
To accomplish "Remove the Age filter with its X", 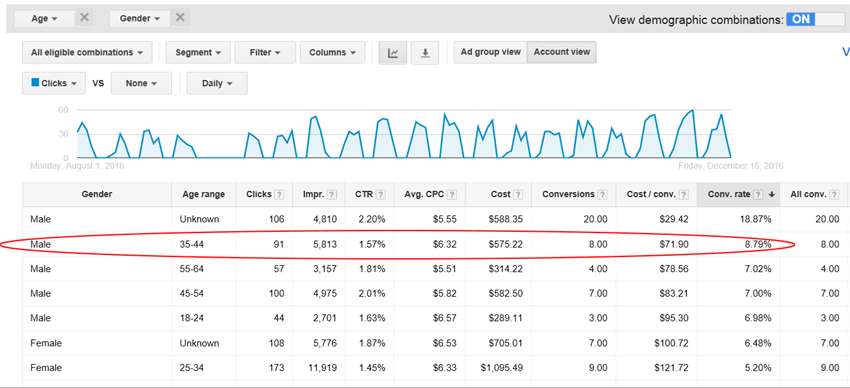I will pos(85,18).
